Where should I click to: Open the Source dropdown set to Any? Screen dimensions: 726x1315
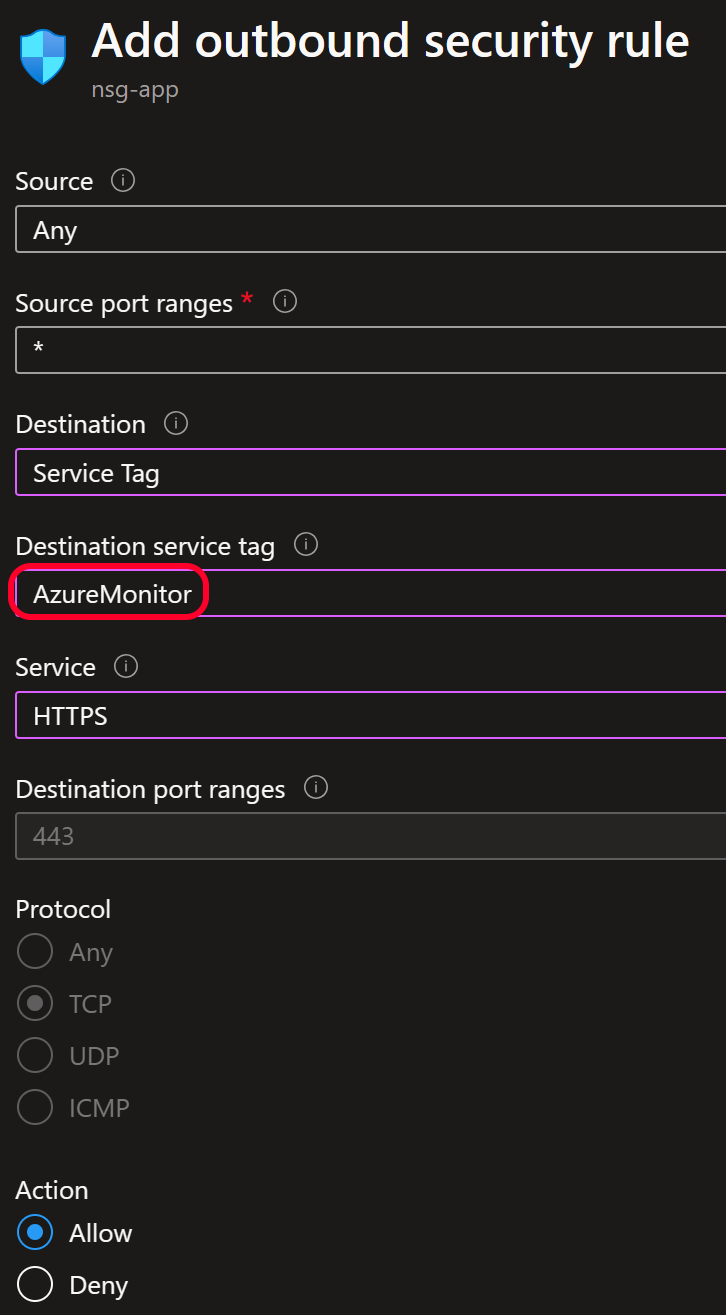(x=371, y=230)
